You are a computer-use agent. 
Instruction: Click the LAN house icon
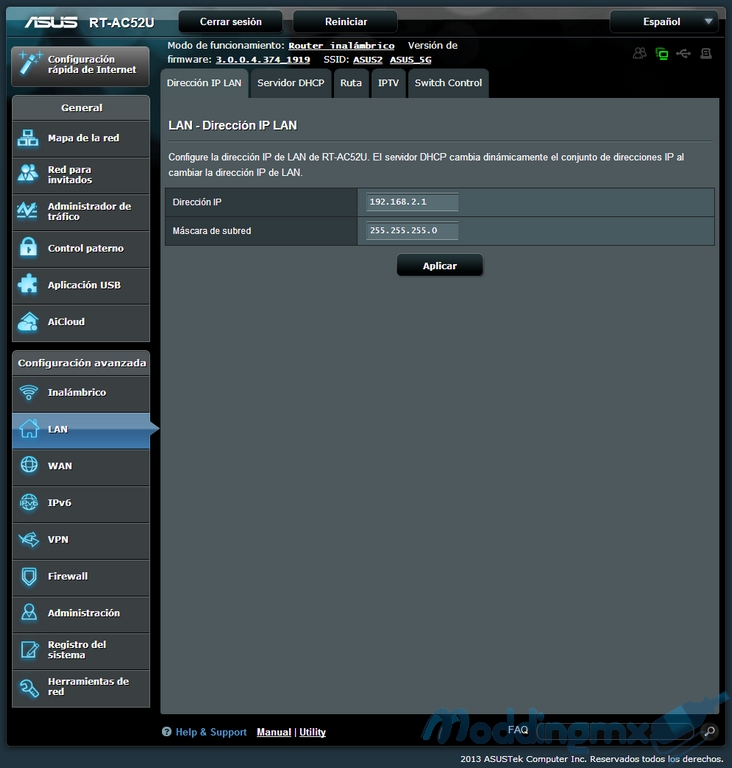tap(29, 429)
